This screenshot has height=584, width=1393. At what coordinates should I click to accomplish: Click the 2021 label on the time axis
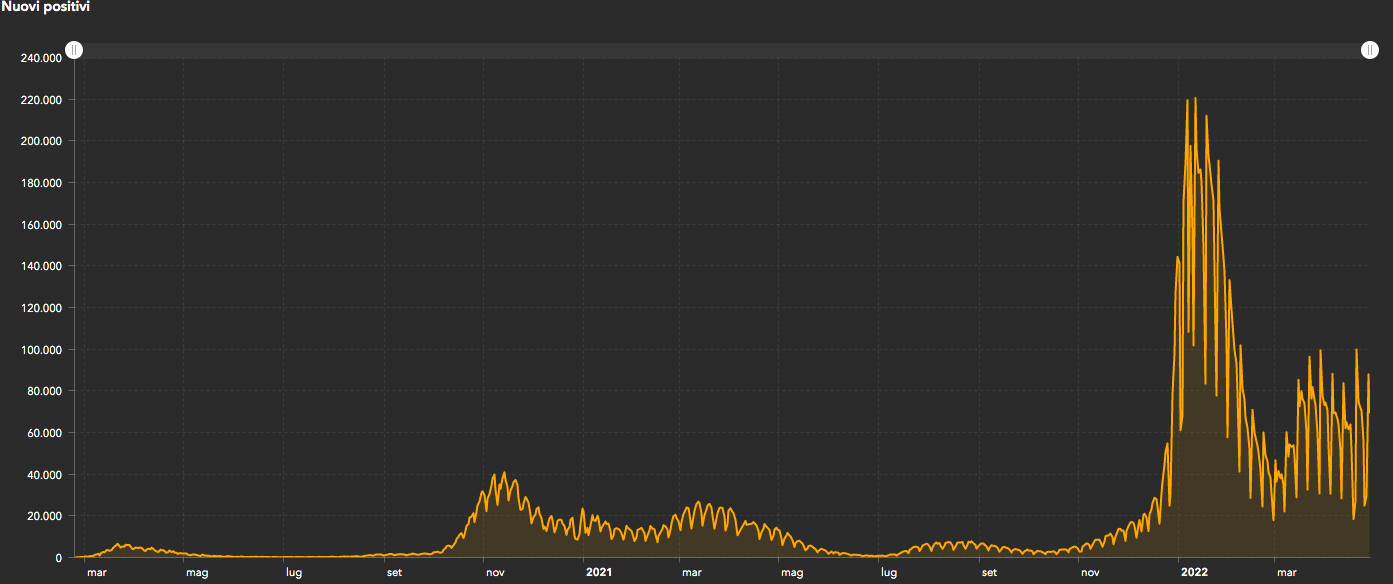click(x=598, y=573)
